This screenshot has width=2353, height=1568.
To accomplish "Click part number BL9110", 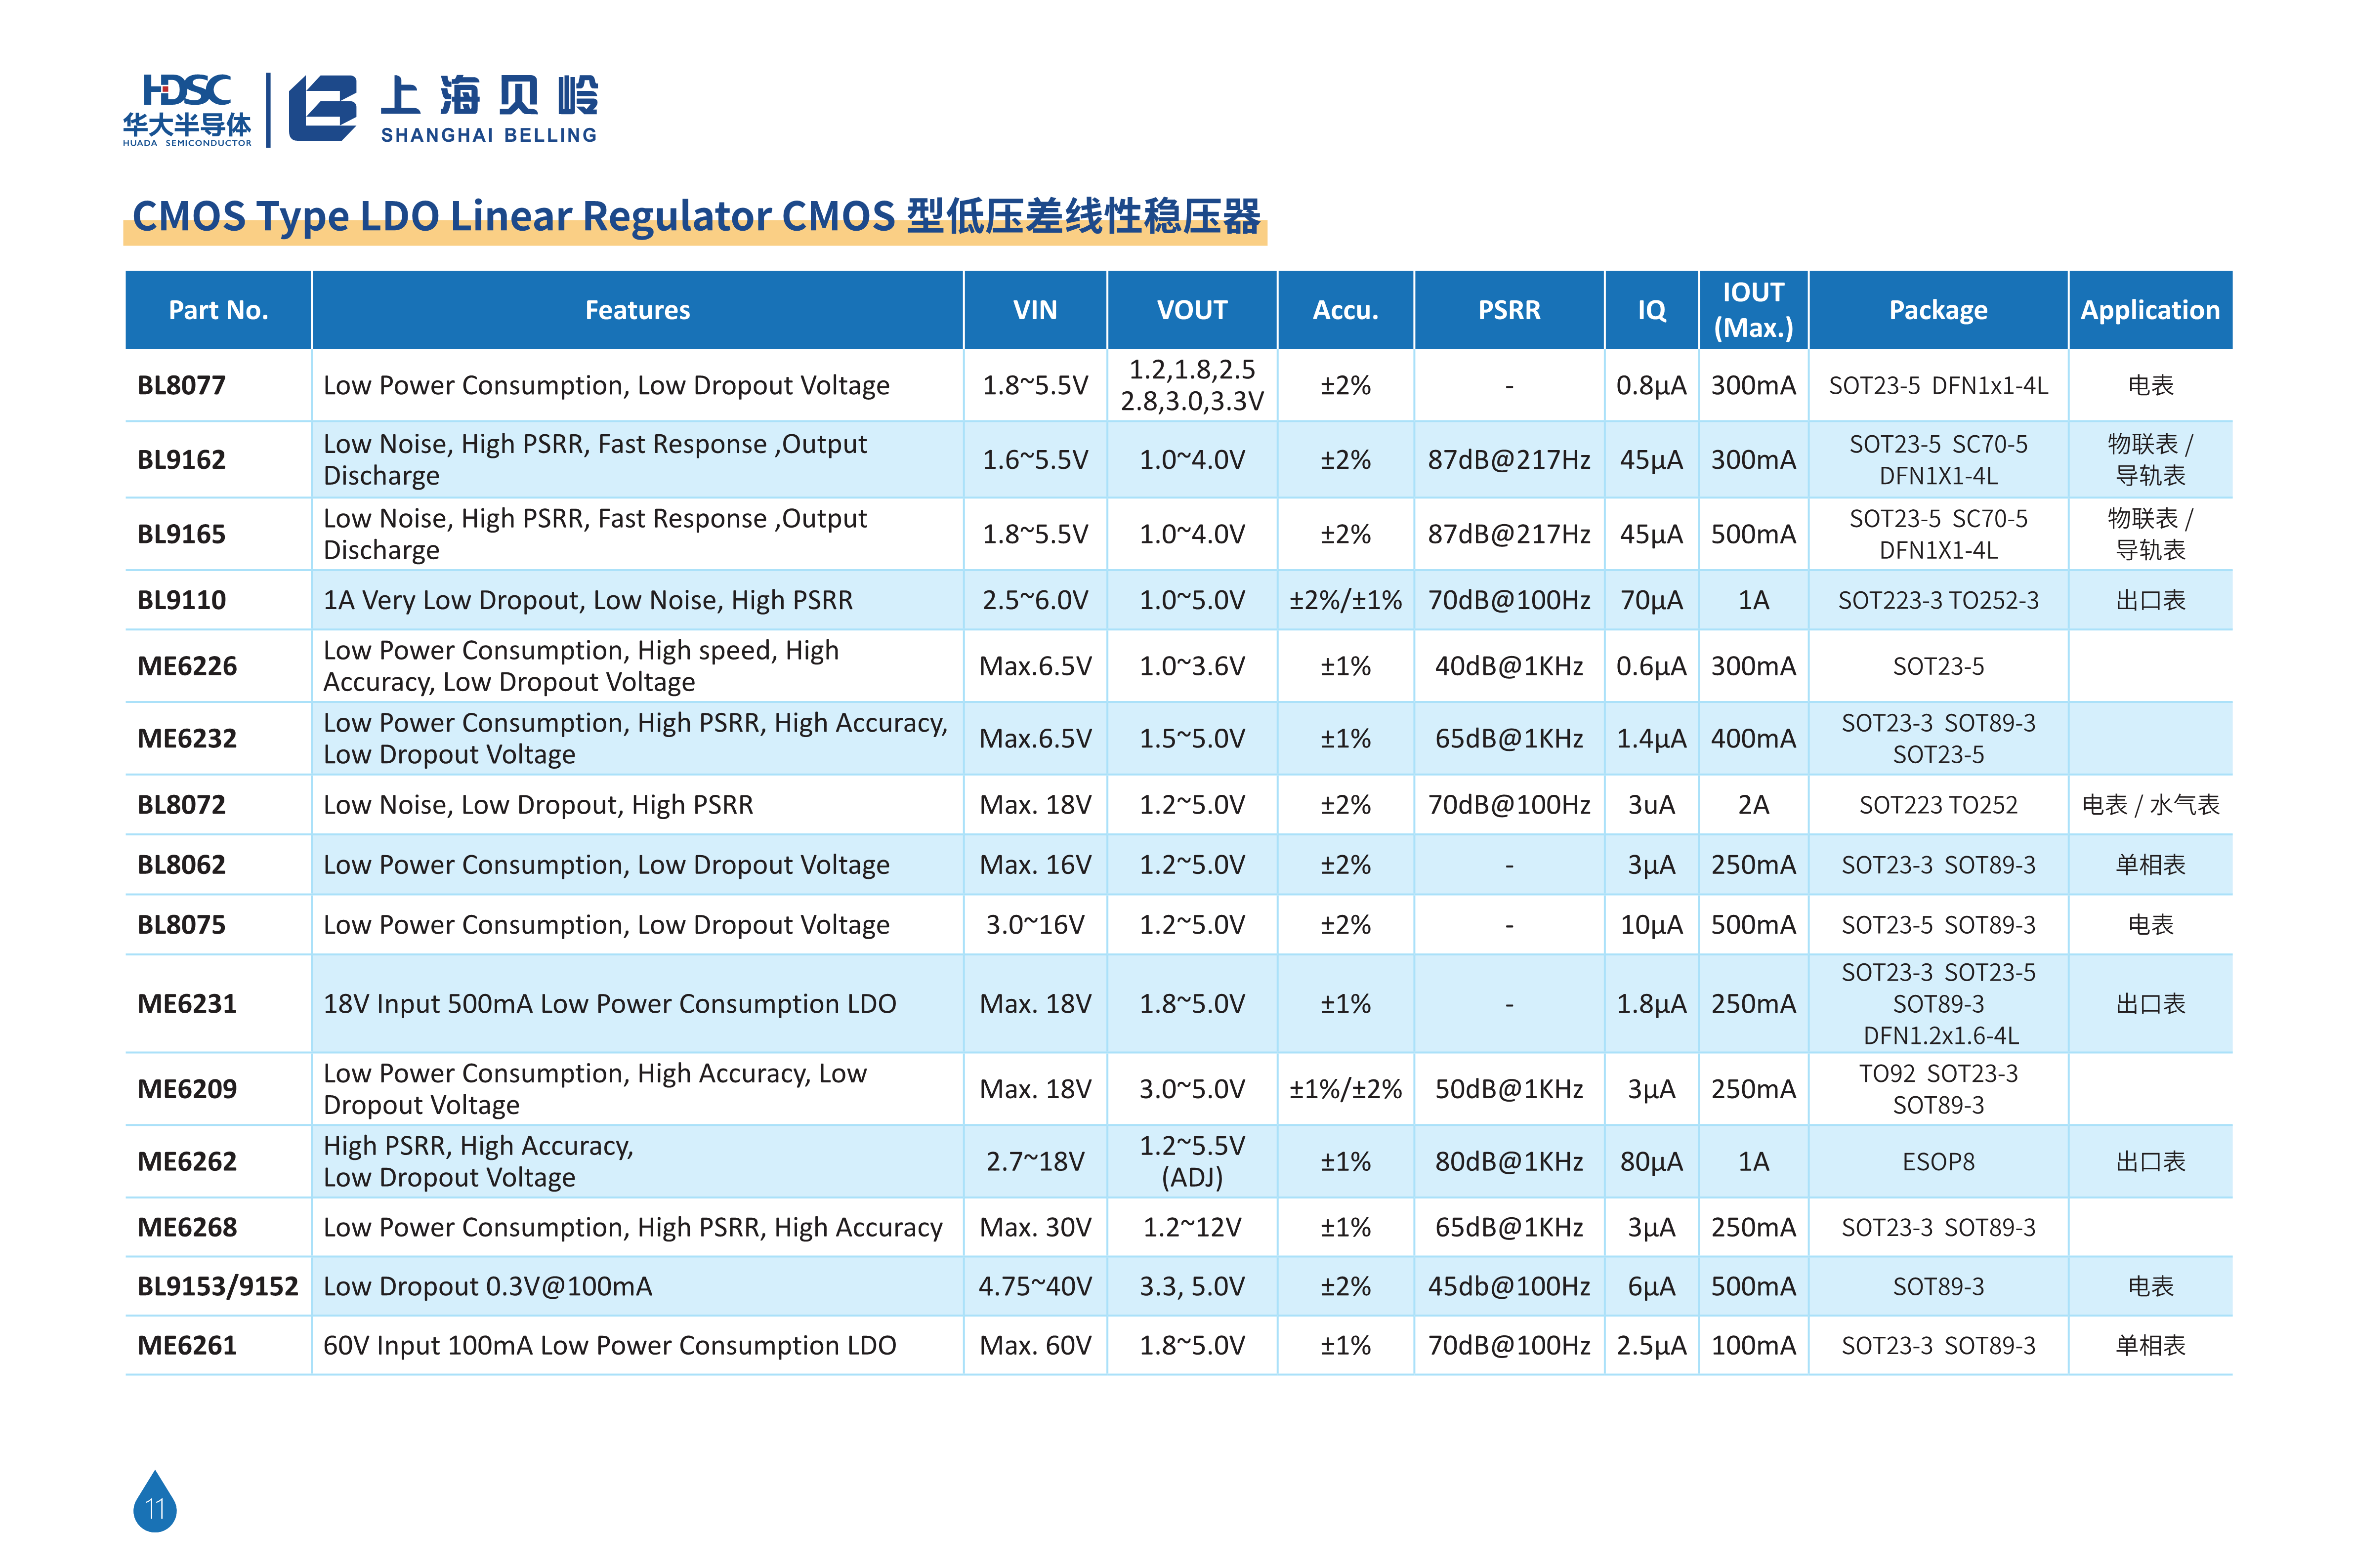I will 181,600.
